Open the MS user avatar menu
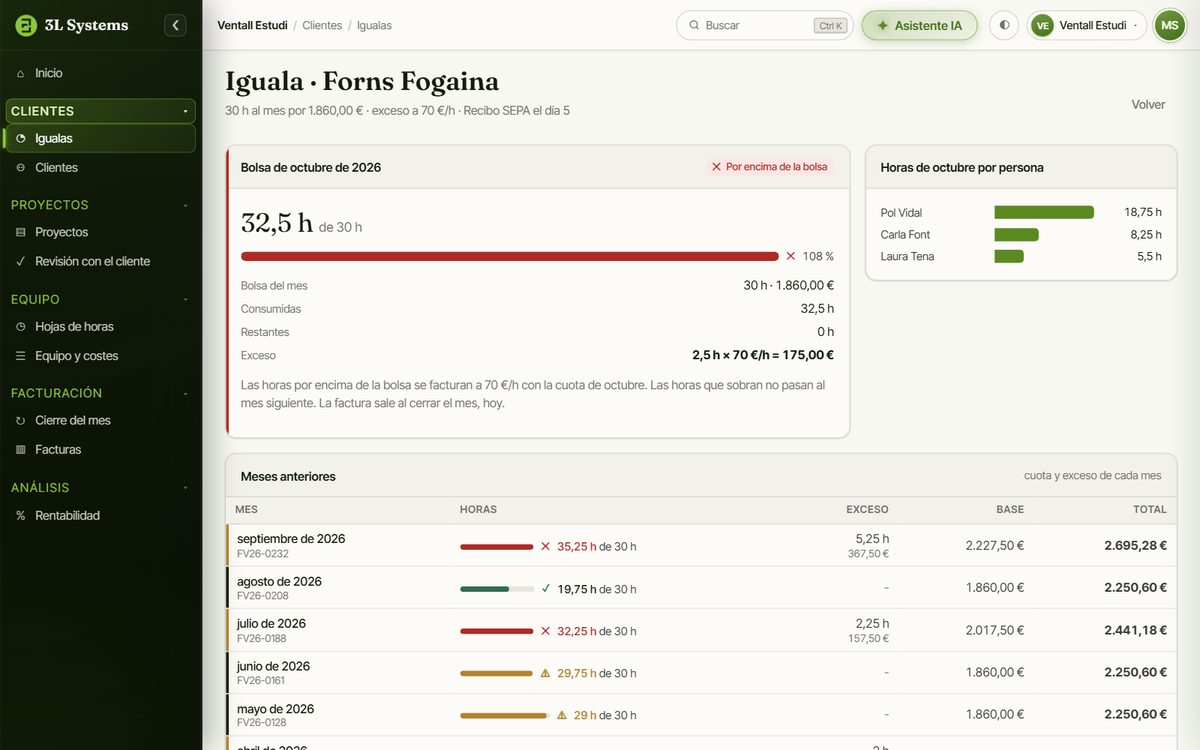Viewport: 1200px width, 750px height. [1170, 25]
